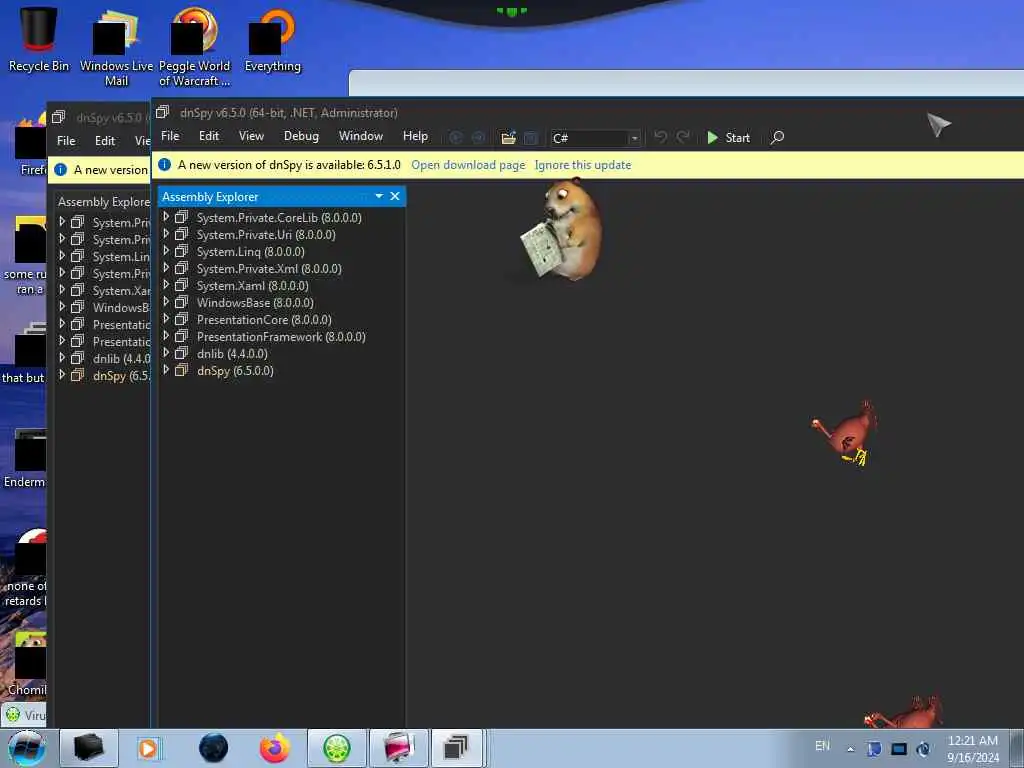The height and width of the screenshot is (768, 1024).
Task: Open Everything desktop icon
Action: point(272,40)
